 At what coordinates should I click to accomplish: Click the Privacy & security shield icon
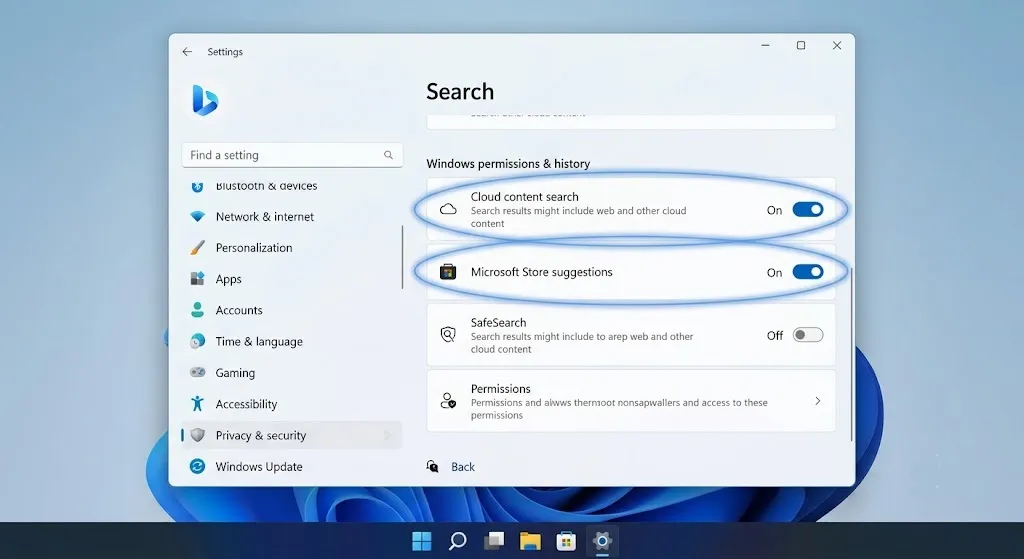(197, 435)
